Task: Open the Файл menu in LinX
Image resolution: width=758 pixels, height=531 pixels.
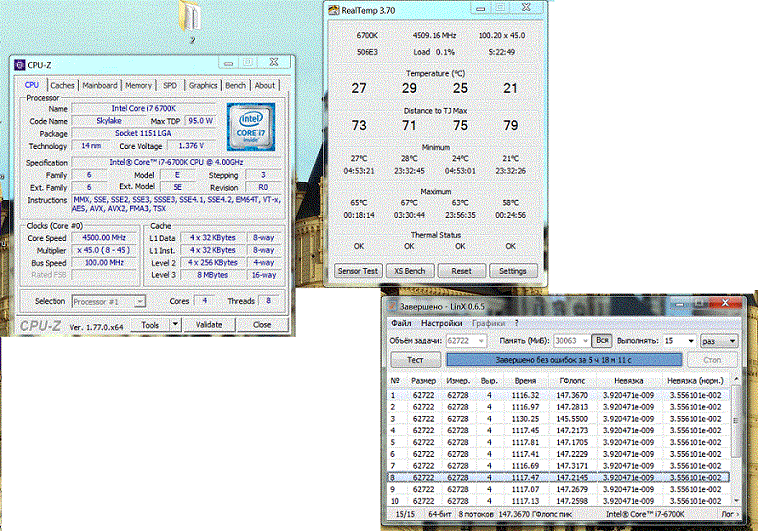Action: 401,323
